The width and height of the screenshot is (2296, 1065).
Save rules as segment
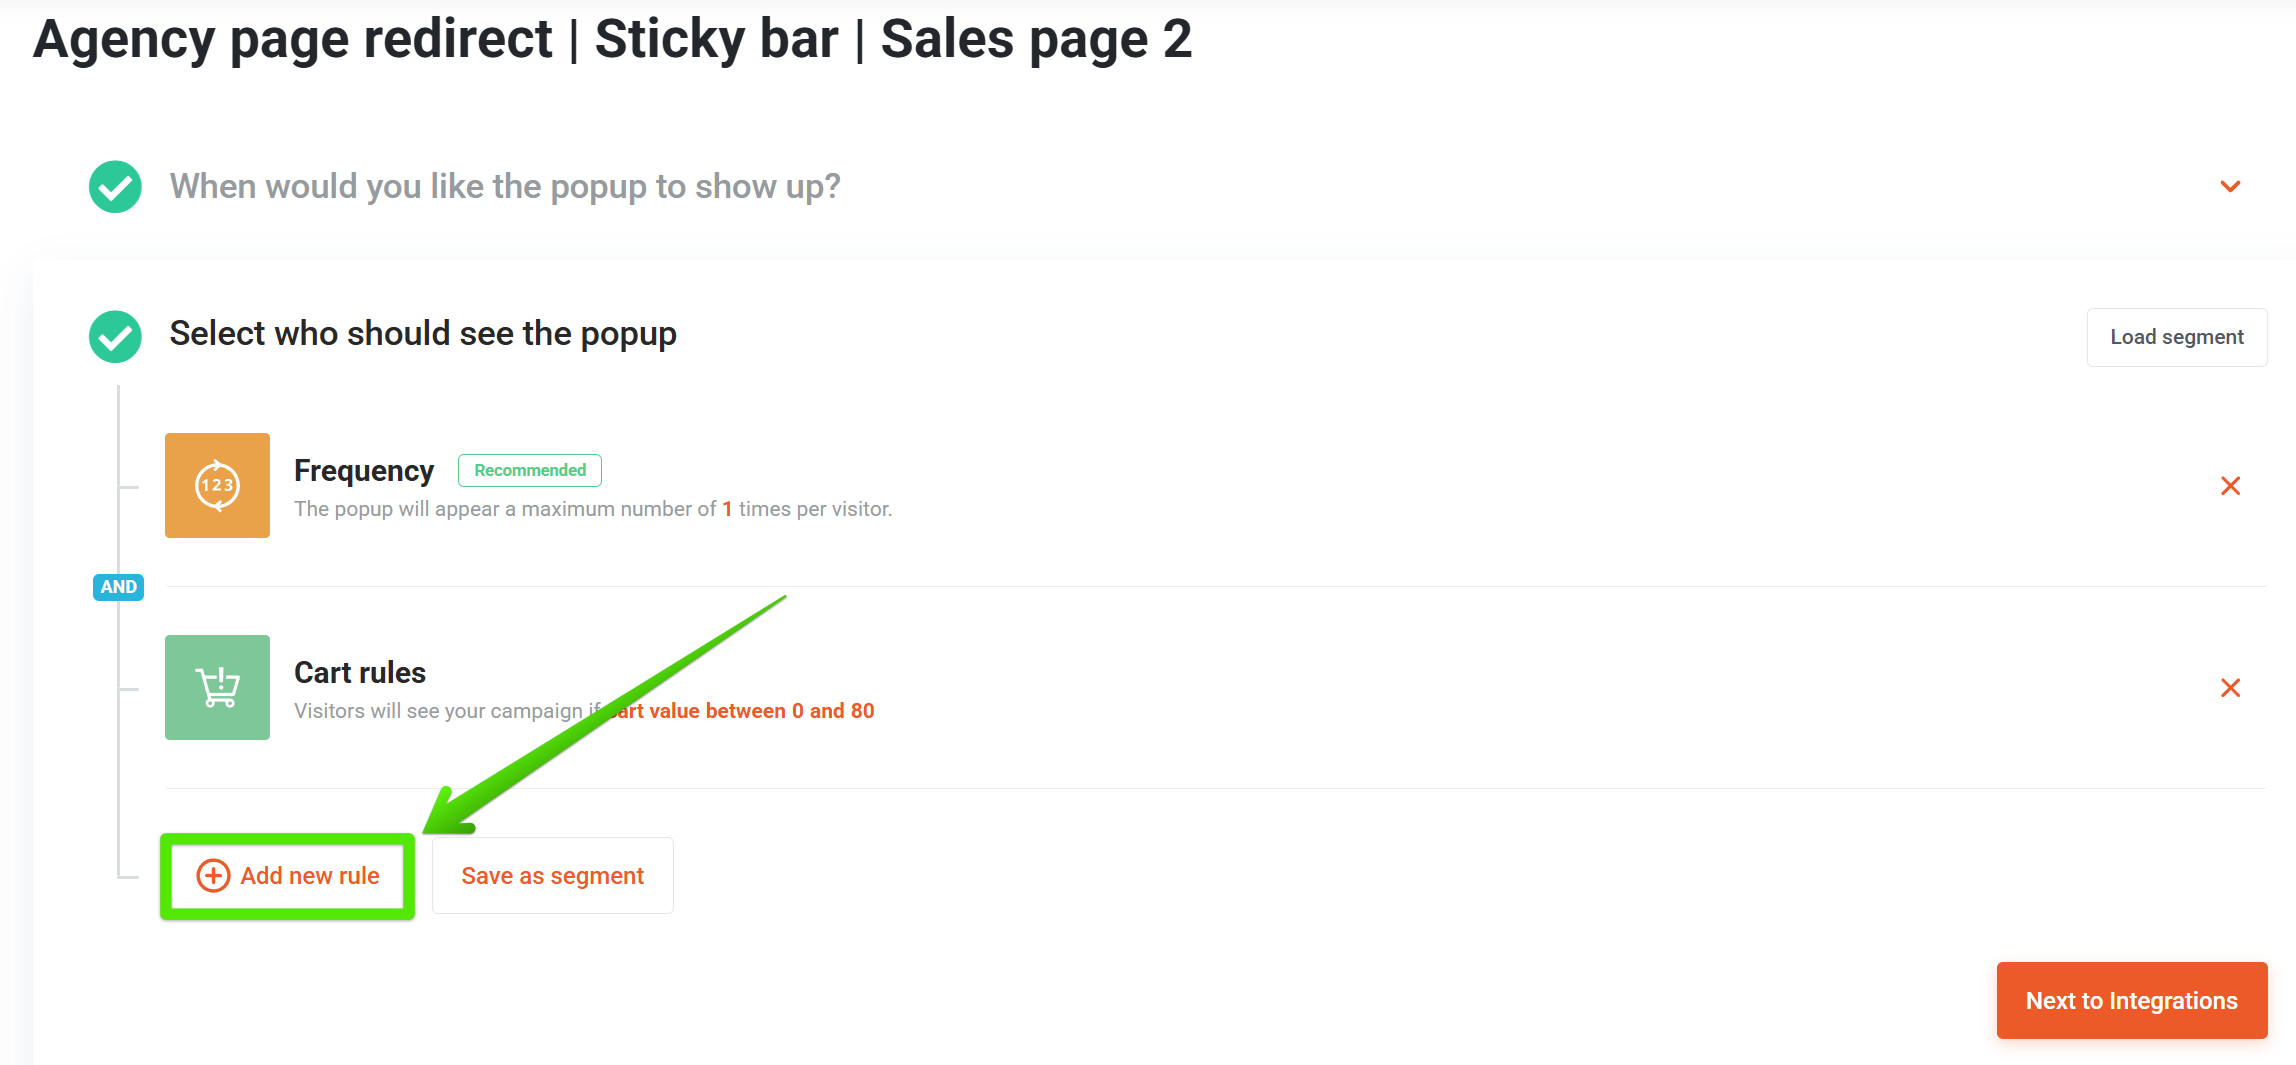pos(553,876)
